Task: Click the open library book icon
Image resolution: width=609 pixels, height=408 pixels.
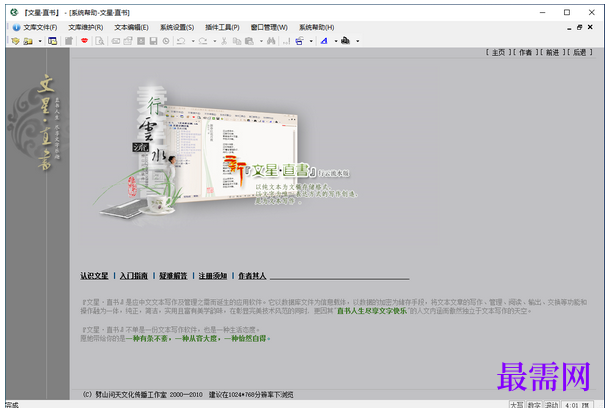Action: coord(16,41)
